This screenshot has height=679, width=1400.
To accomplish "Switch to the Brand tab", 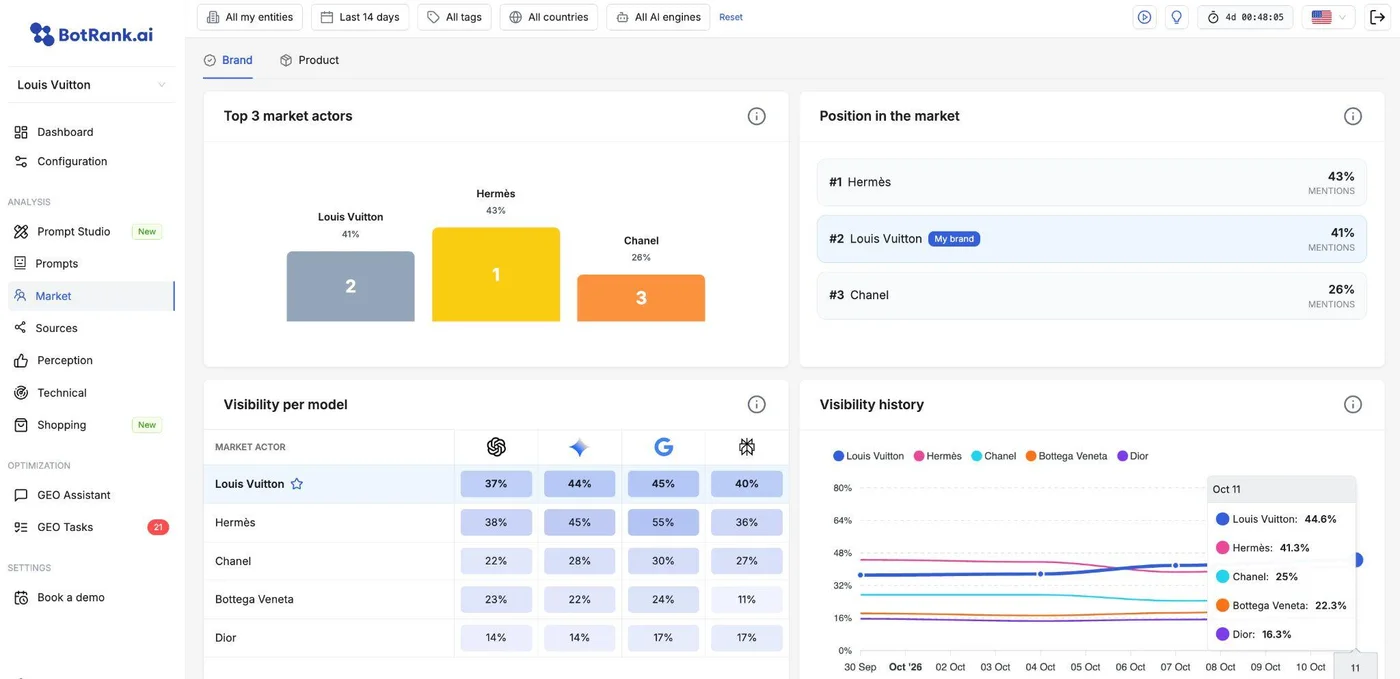I will 228,60.
